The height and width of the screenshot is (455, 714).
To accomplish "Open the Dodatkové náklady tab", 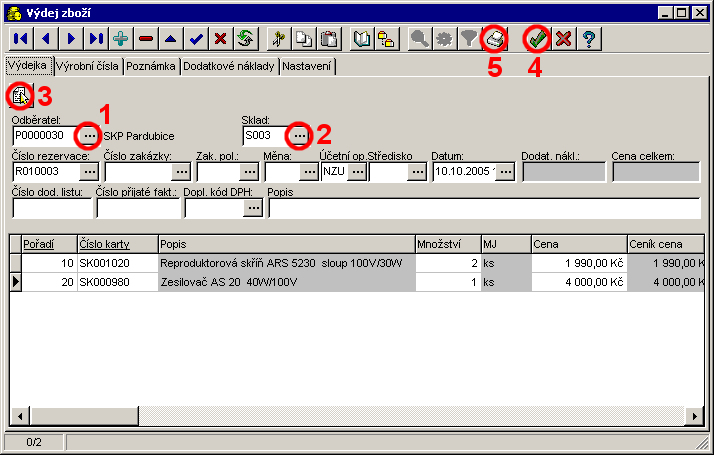I will (x=229, y=67).
